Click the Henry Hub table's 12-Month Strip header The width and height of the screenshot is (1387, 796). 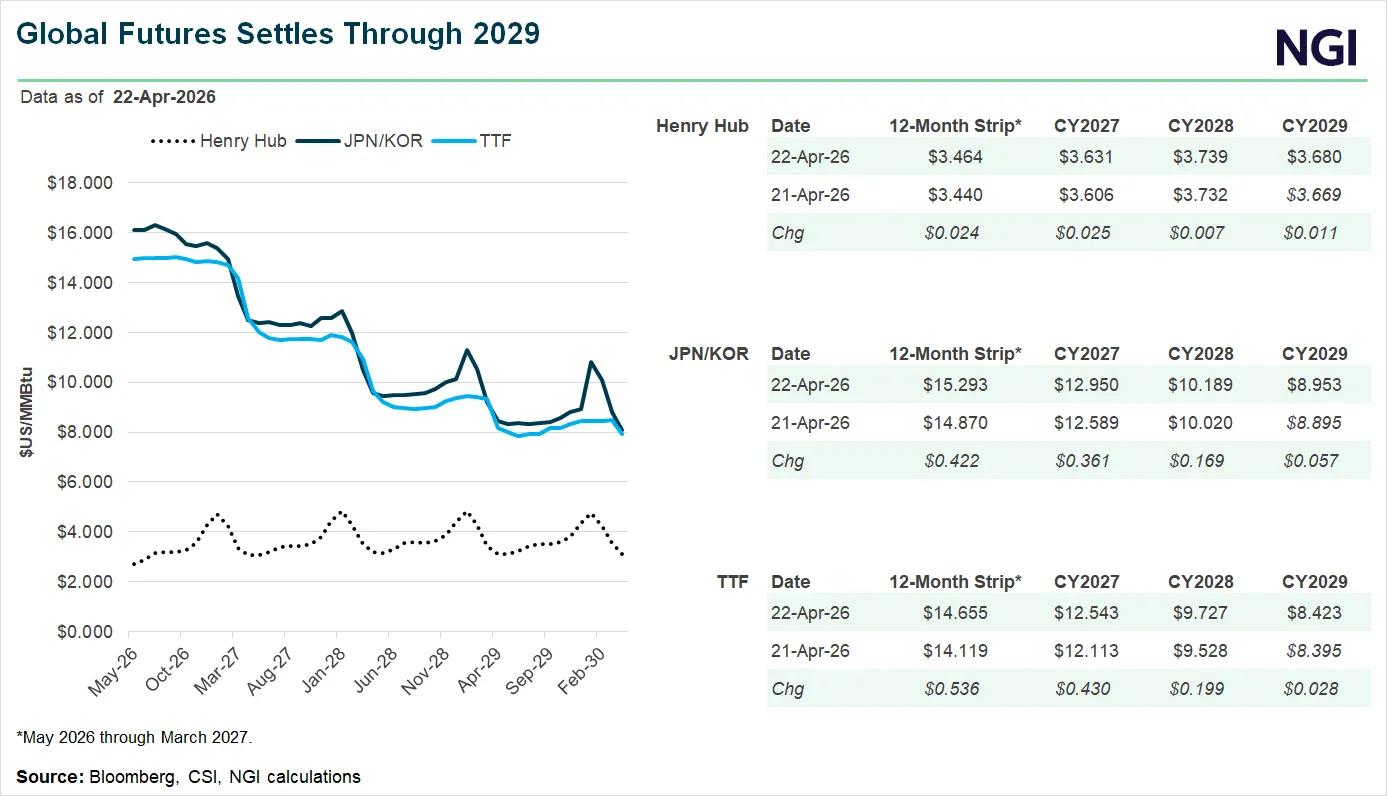point(955,126)
